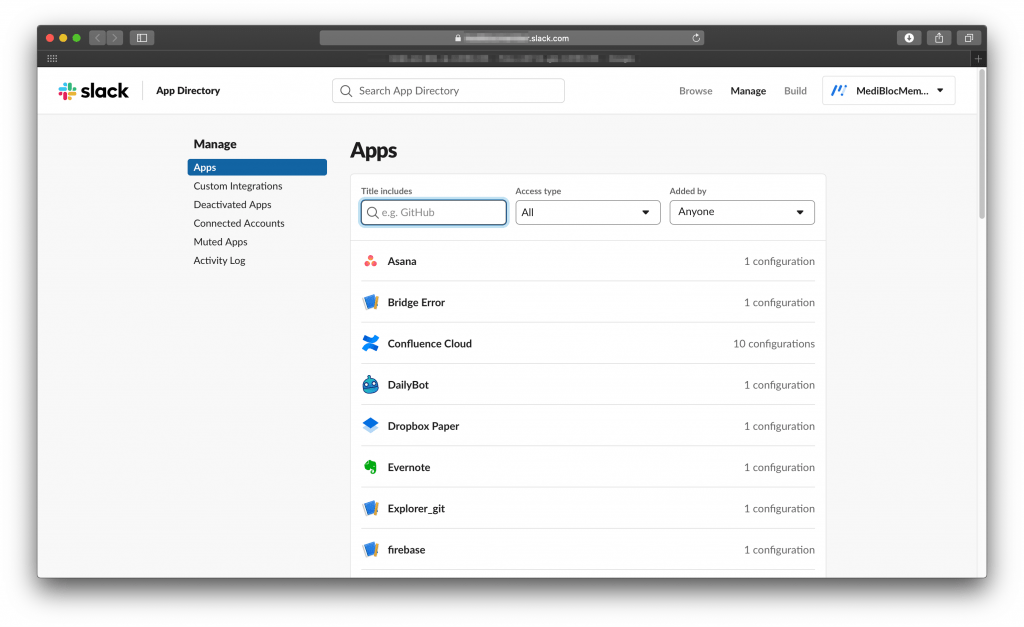Select the DailyBot robot icon
Viewport: 1024px width, 627px height.
(x=370, y=385)
